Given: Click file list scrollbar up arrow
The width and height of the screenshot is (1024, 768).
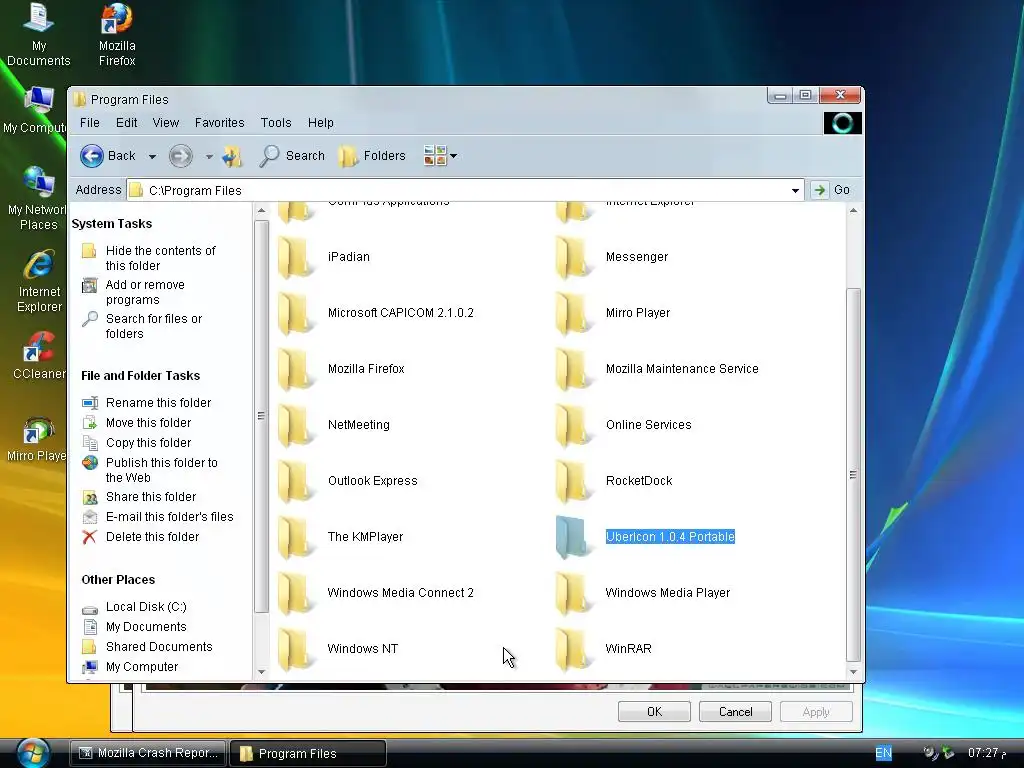Looking at the screenshot, I should click(853, 211).
